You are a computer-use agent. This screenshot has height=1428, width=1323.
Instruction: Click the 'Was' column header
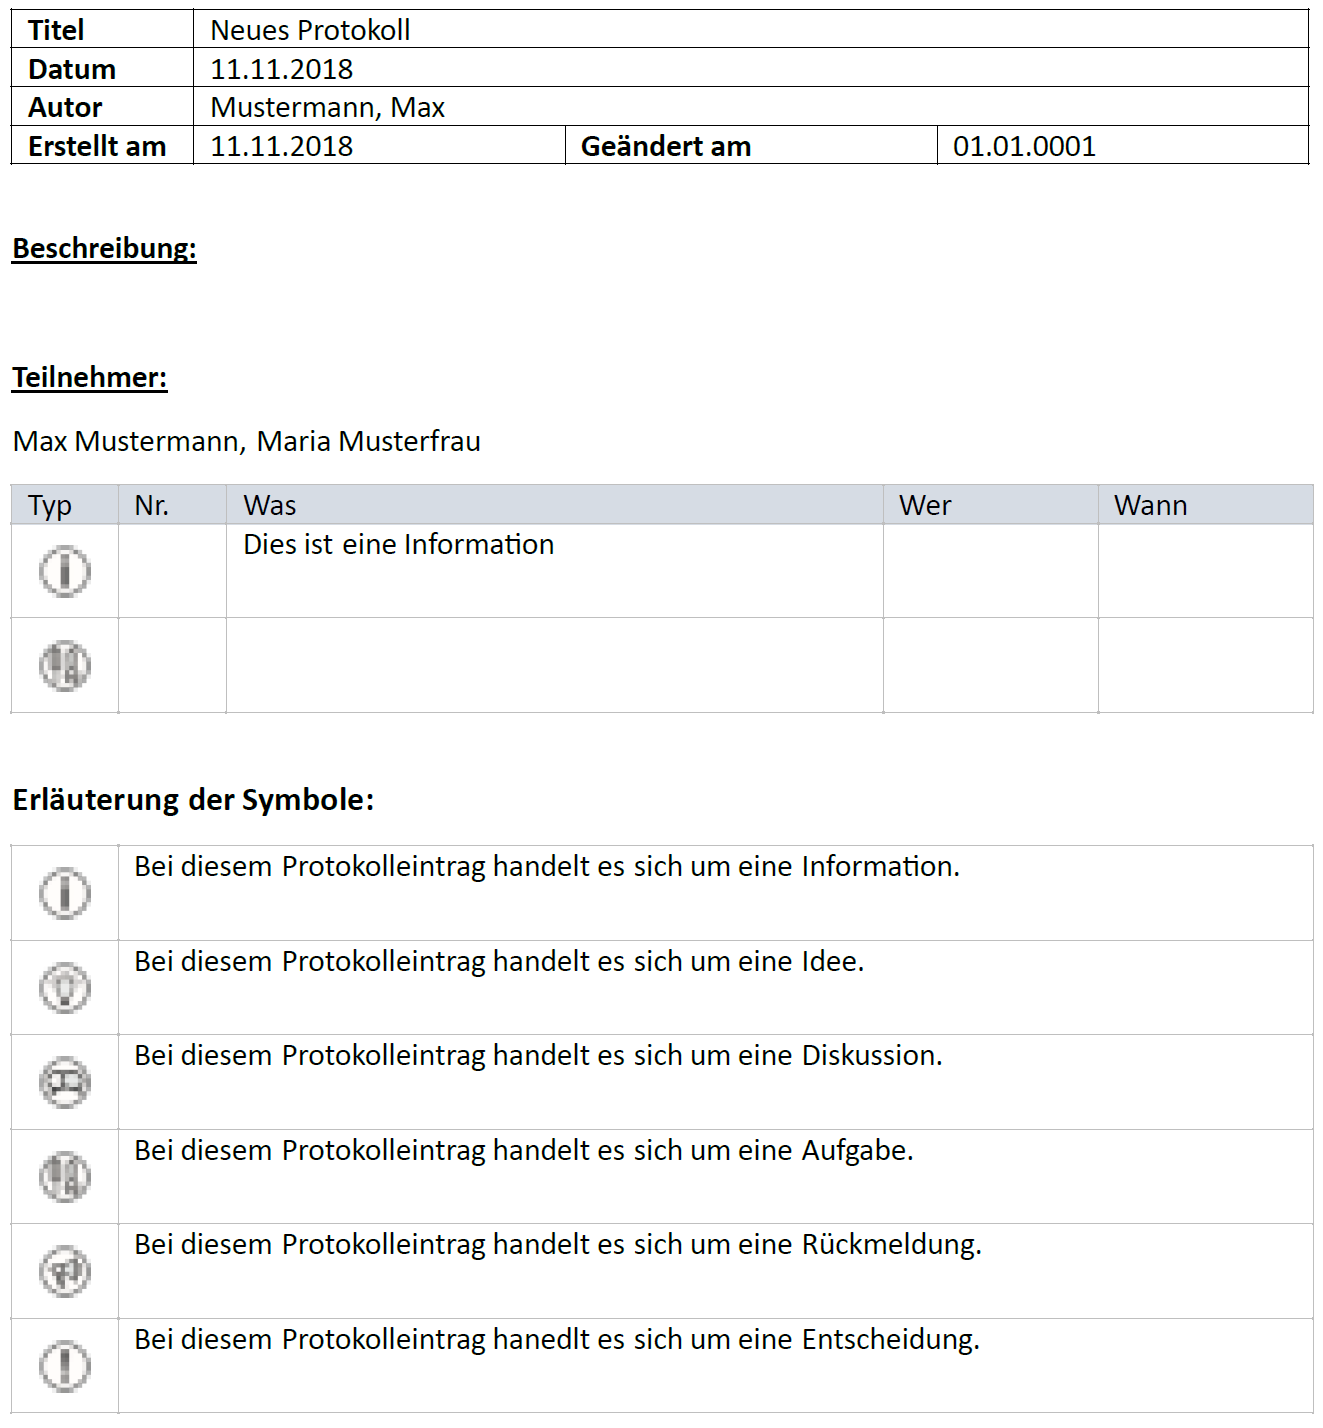[x=270, y=505]
